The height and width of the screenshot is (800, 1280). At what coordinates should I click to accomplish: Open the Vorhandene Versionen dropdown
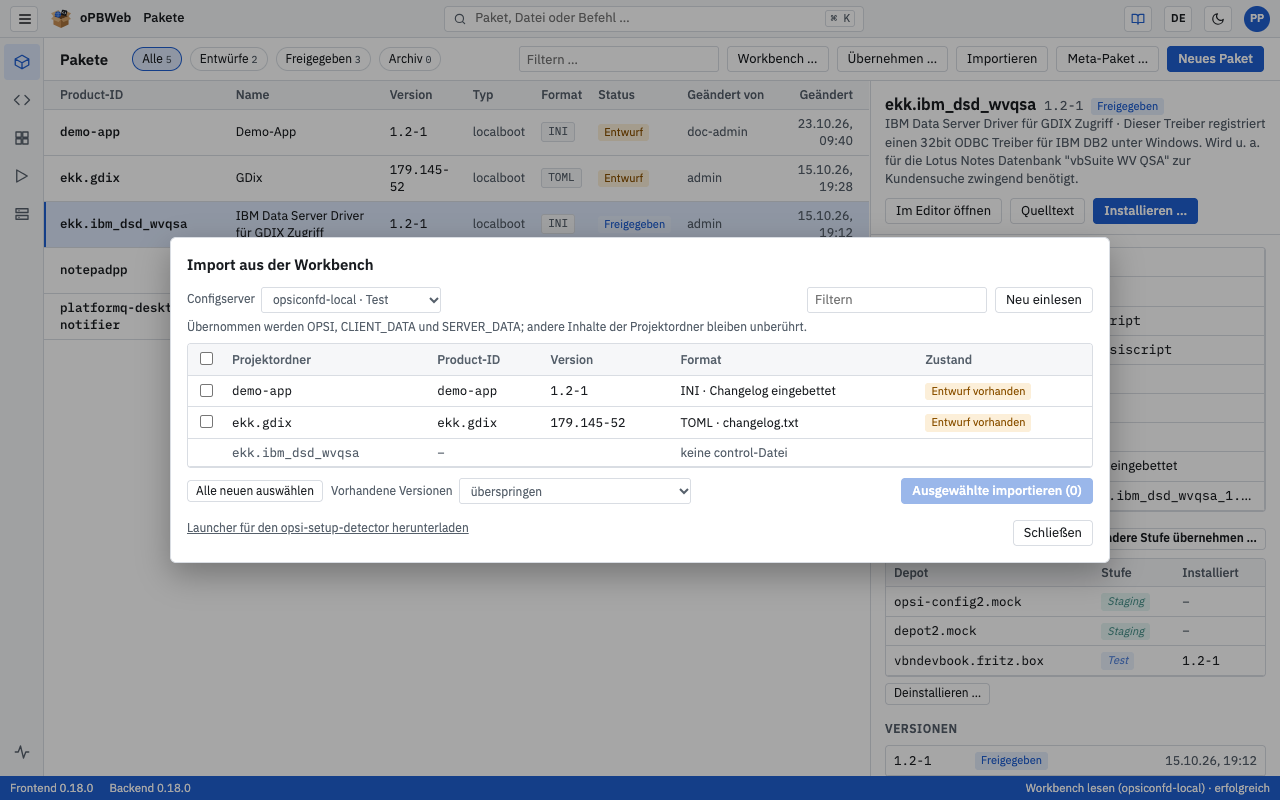click(575, 491)
